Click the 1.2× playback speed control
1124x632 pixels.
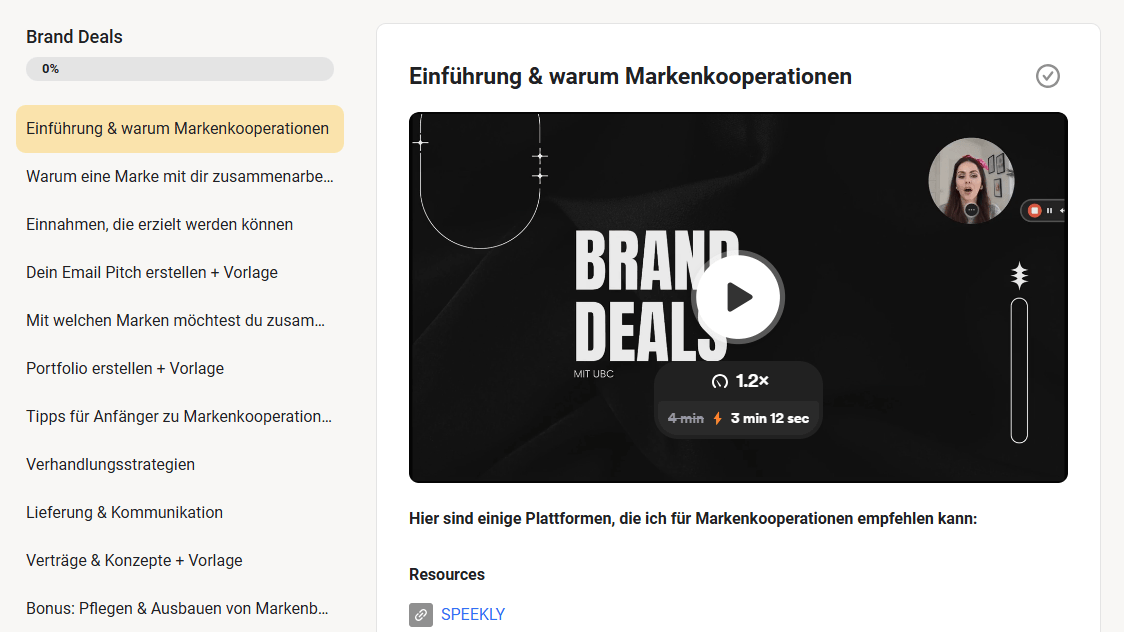point(740,381)
